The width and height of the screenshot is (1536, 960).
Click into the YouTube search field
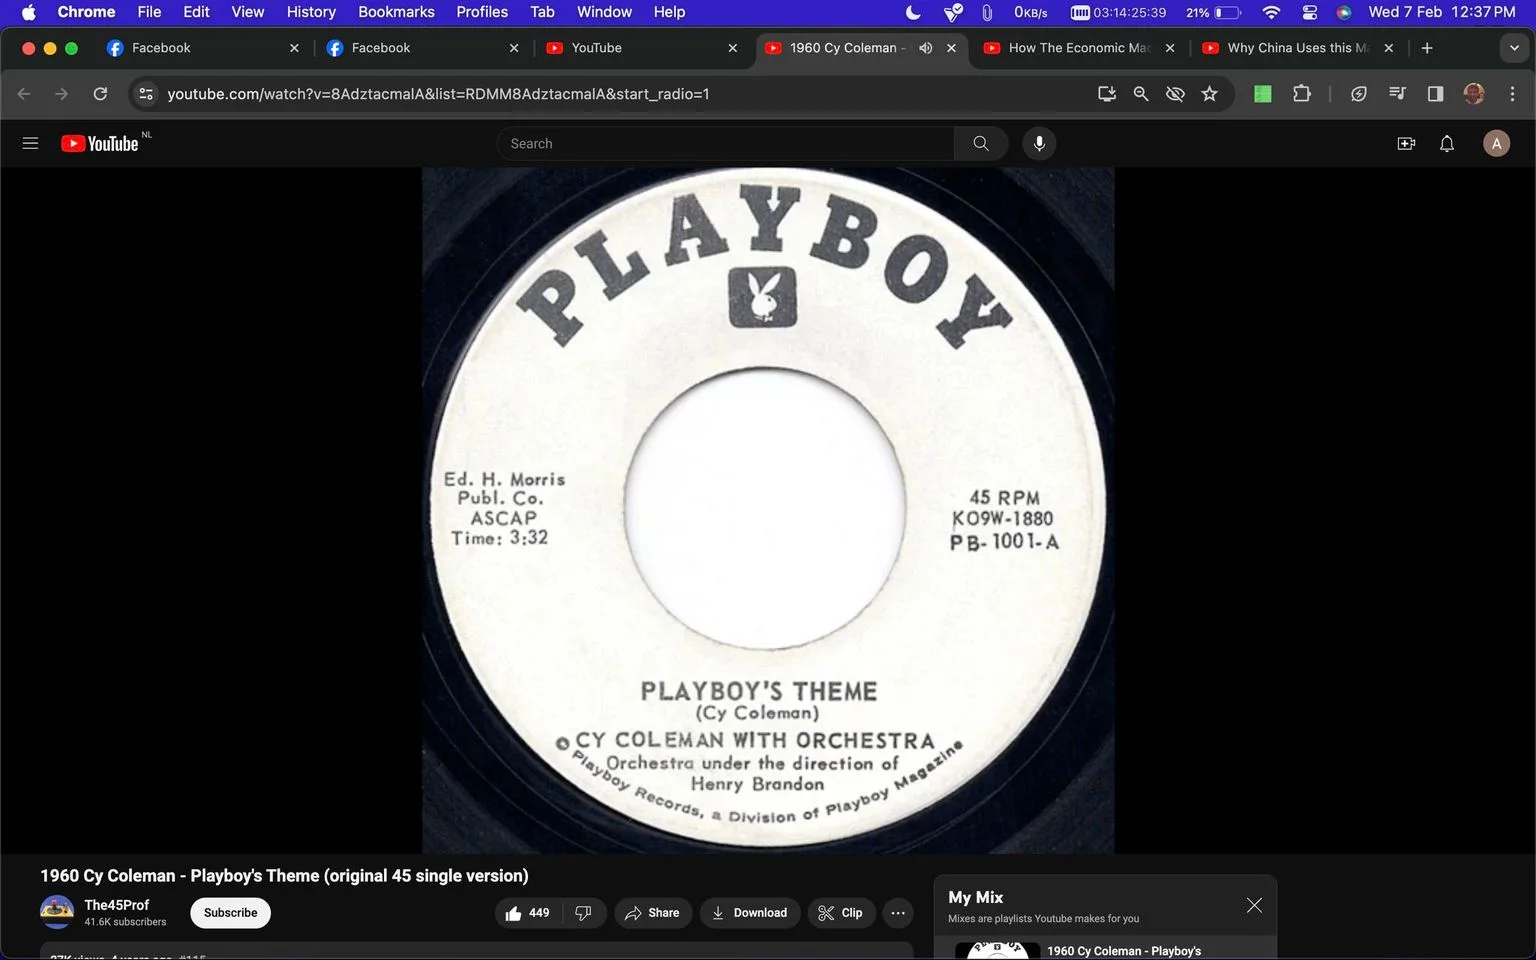point(725,143)
